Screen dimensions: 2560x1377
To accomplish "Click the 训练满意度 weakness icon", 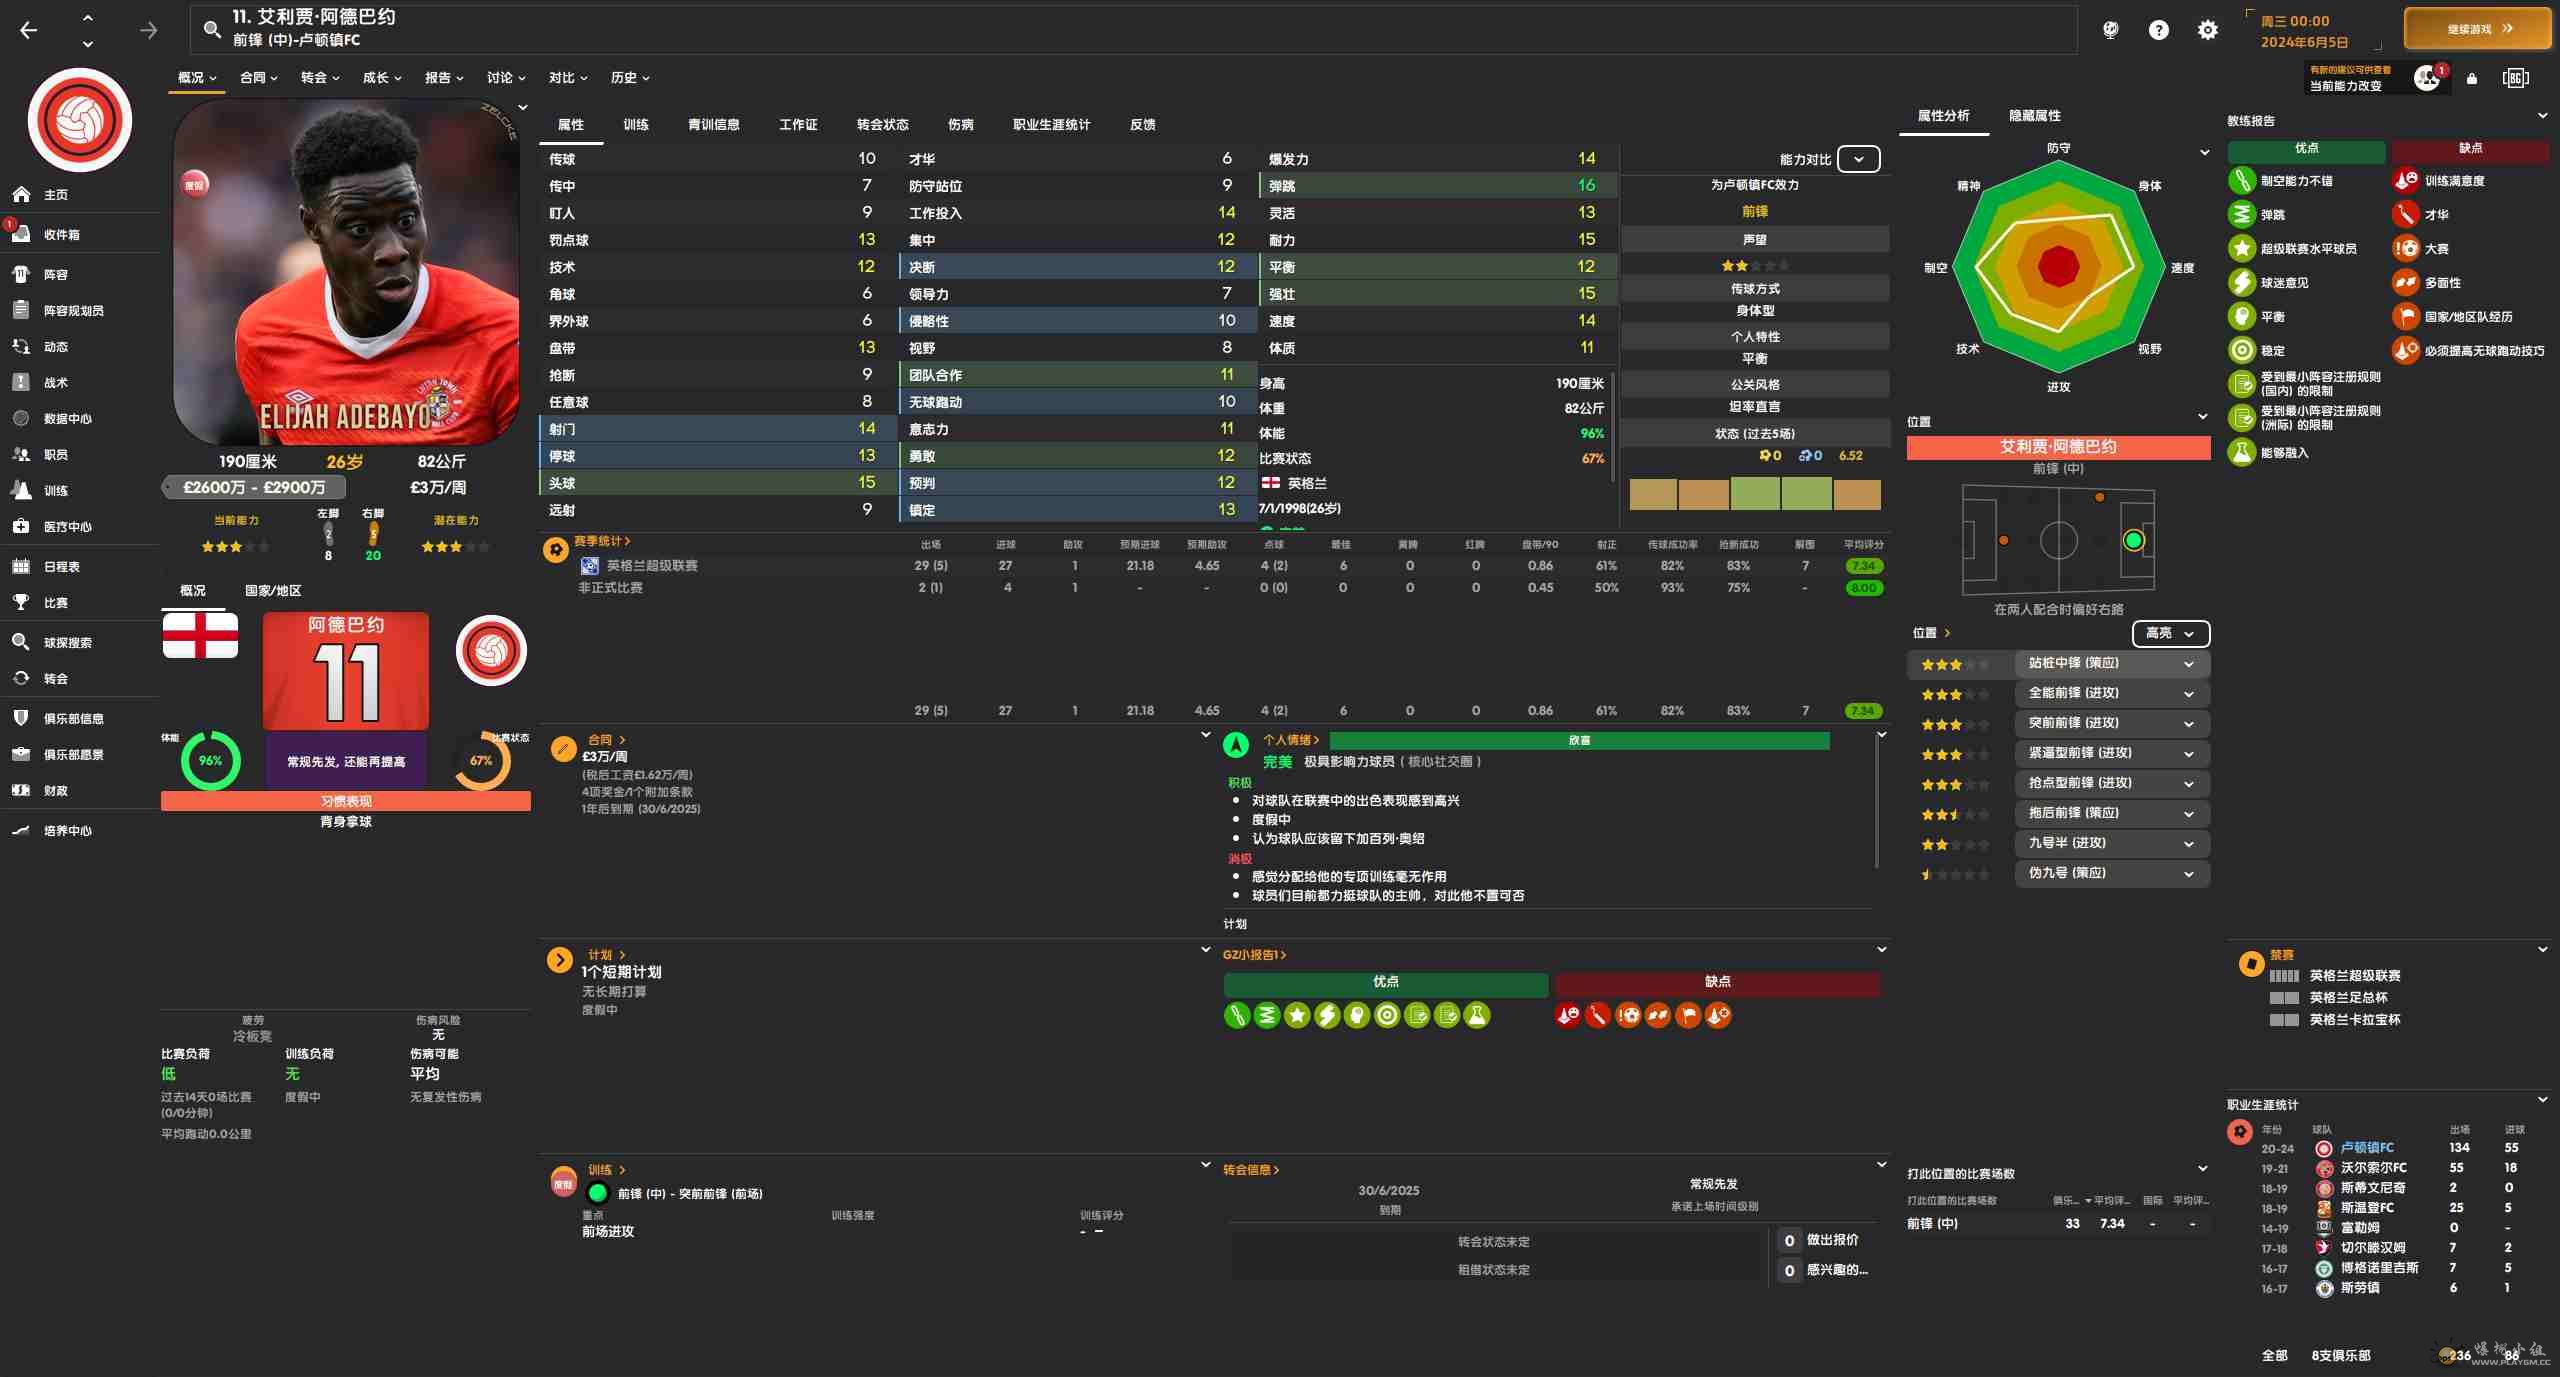I will (x=2405, y=181).
